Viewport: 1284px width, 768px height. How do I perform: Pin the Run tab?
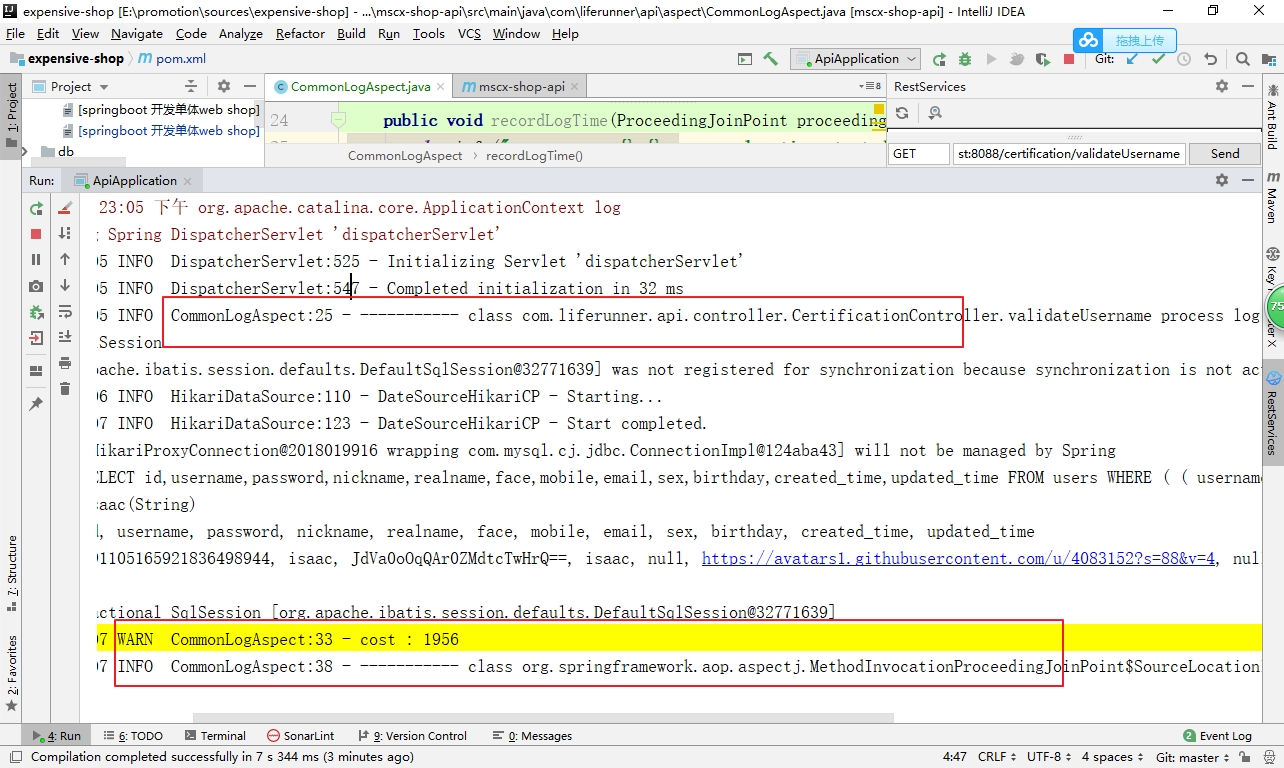36,404
